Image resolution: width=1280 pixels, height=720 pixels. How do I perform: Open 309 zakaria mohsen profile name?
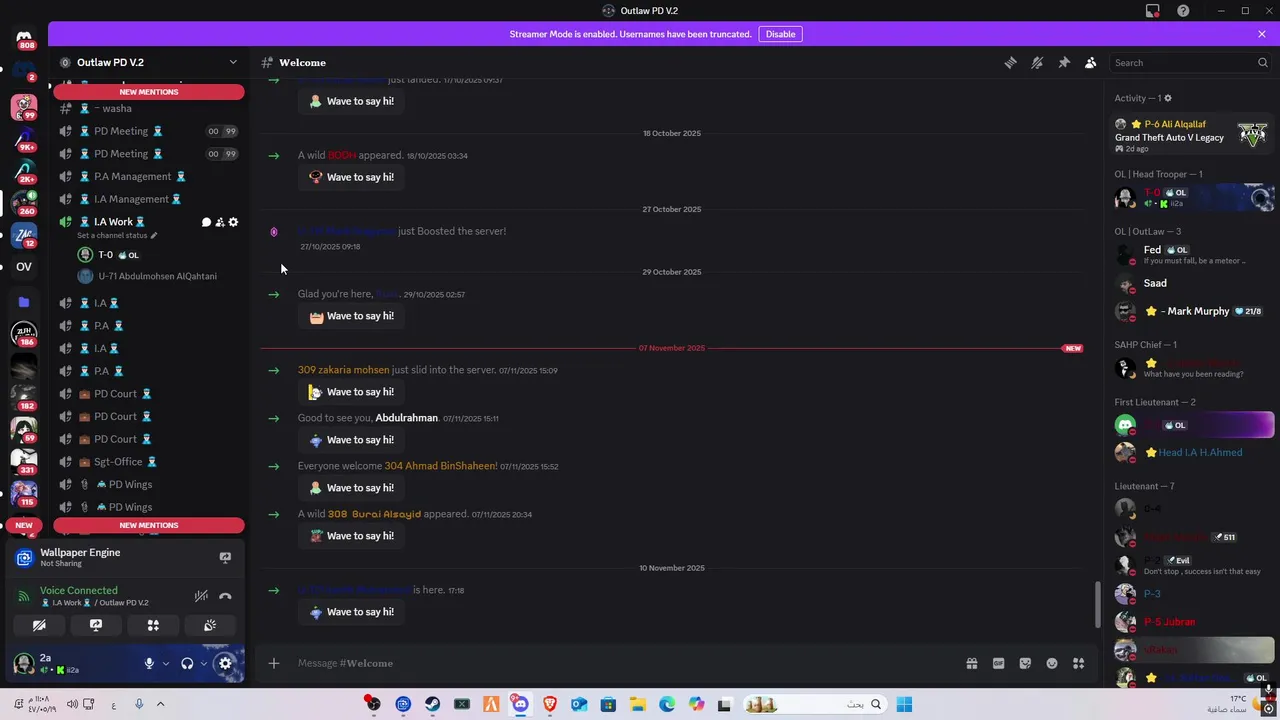point(343,370)
